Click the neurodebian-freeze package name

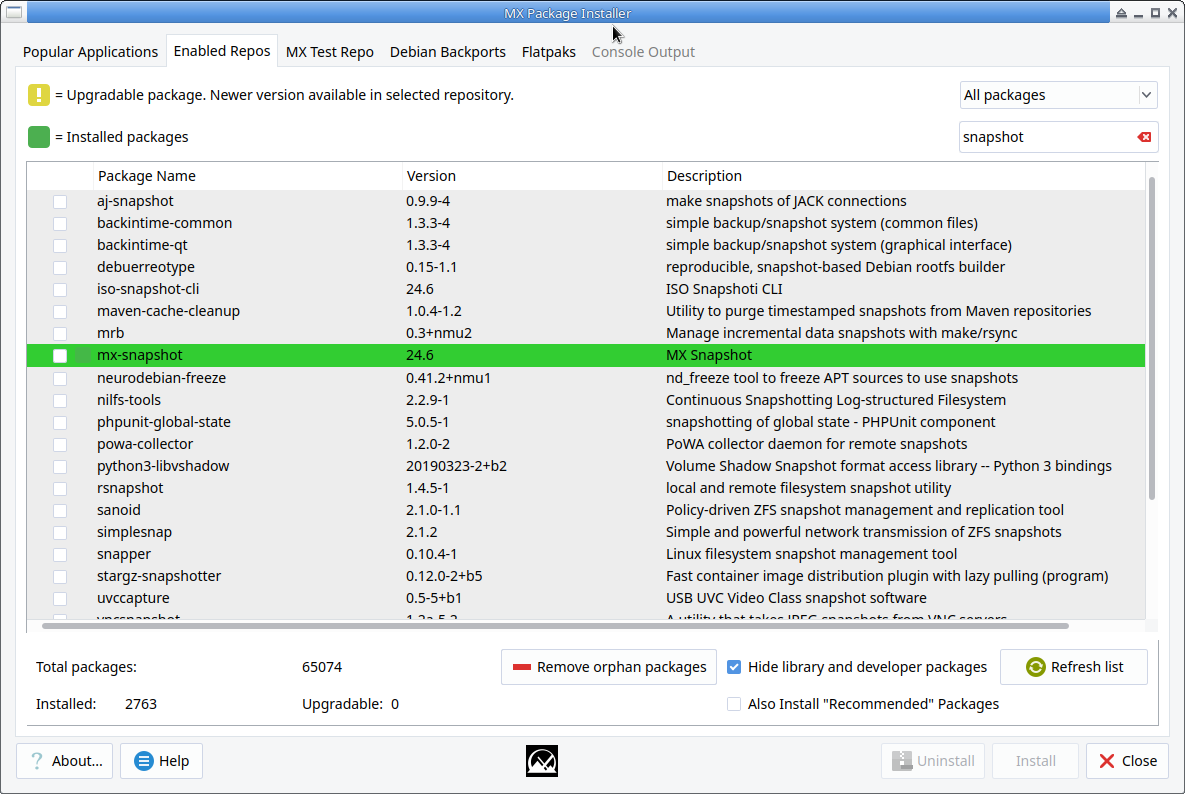[162, 378]
